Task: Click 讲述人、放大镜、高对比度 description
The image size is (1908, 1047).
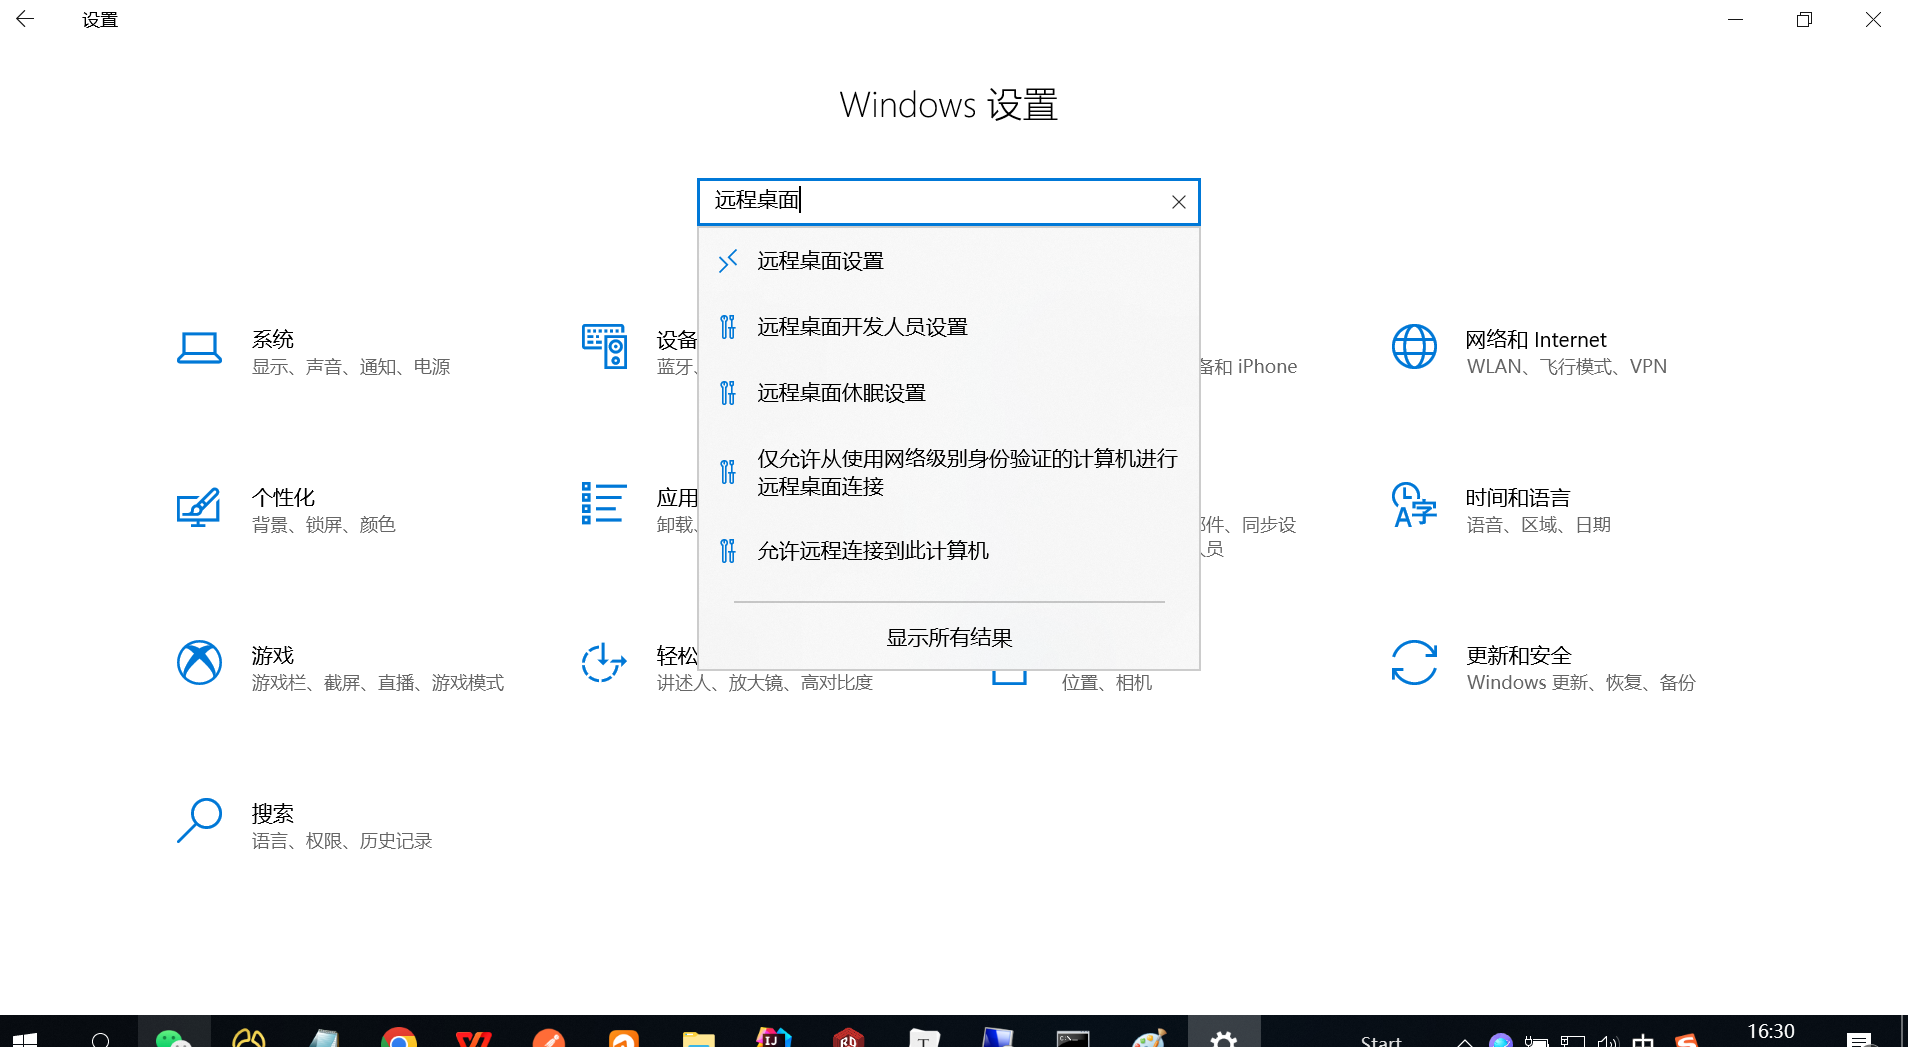Action: tap(765, 683)
